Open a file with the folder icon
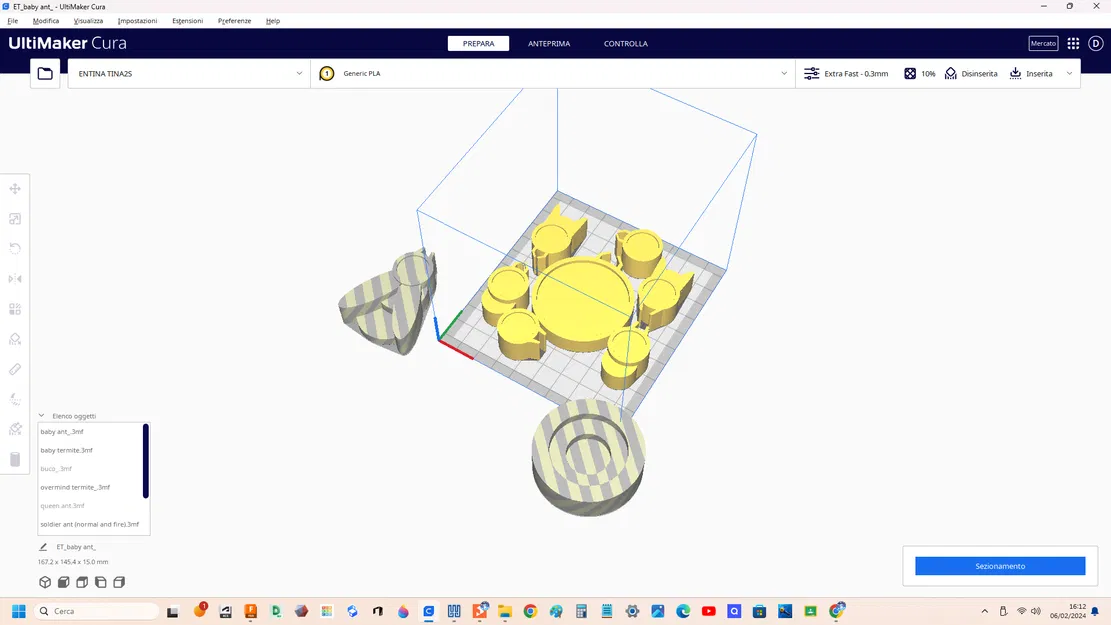This screenshot has width=1111, height=625. click(44, 72)
